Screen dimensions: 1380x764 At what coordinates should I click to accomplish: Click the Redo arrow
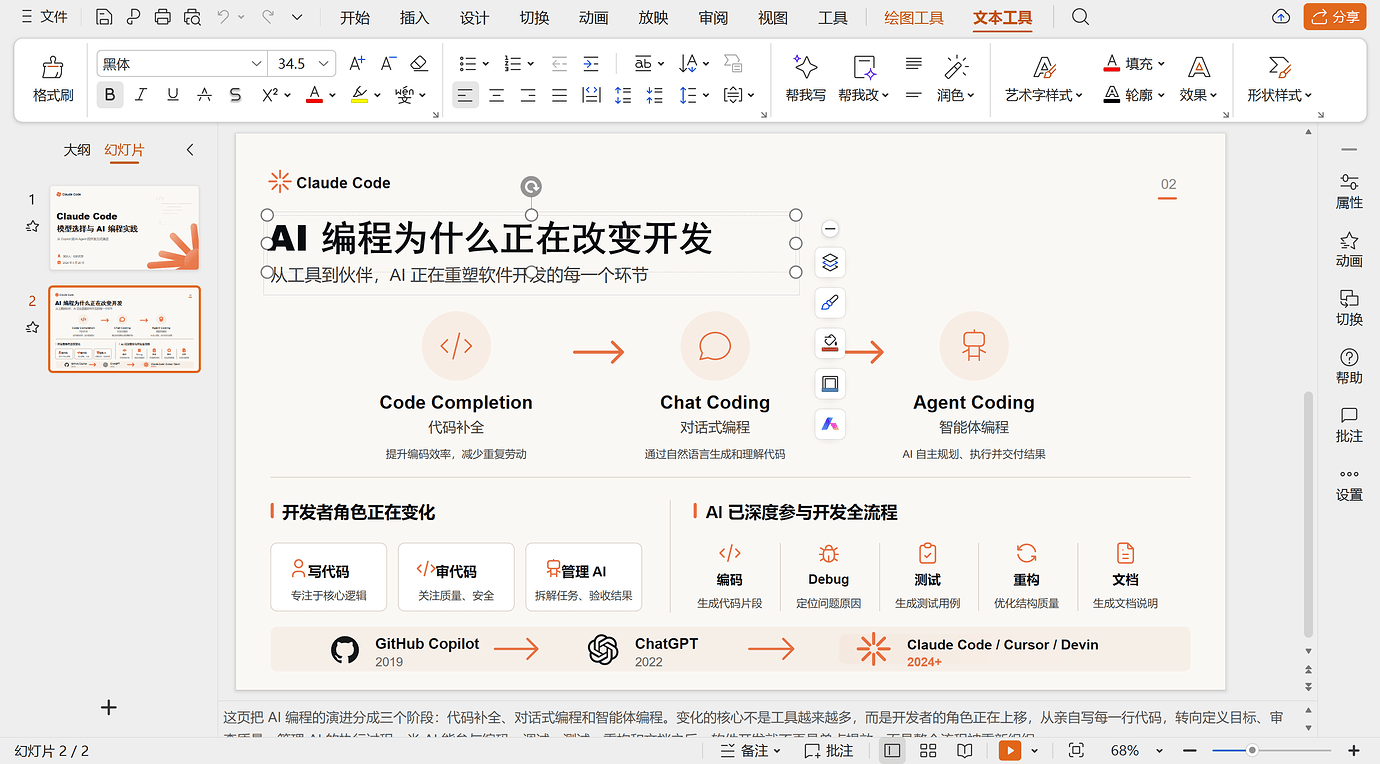268,17
